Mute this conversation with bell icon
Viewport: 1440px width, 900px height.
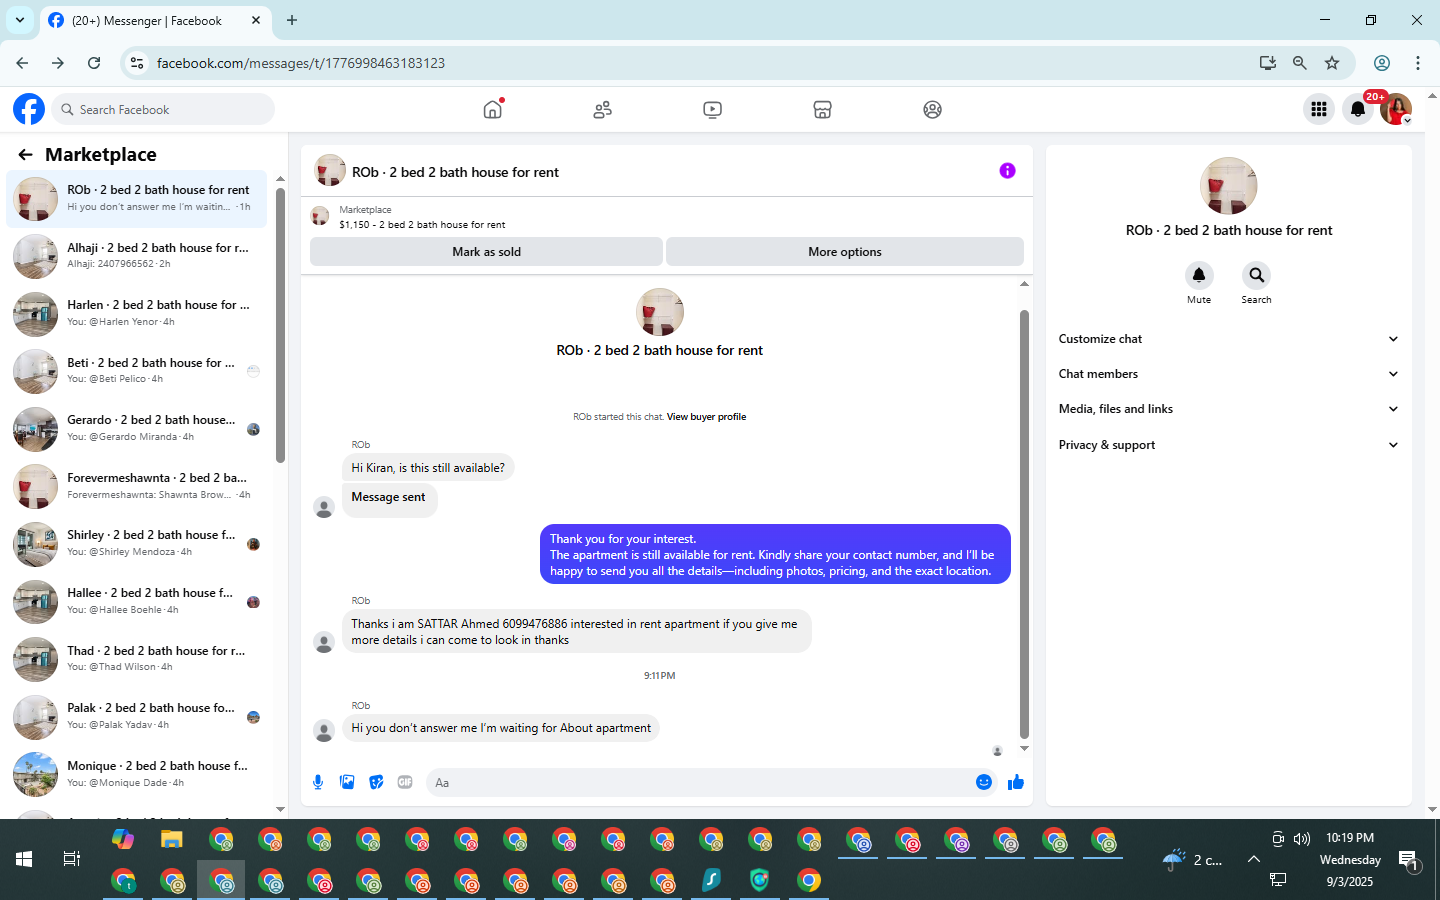[1199, 275]
